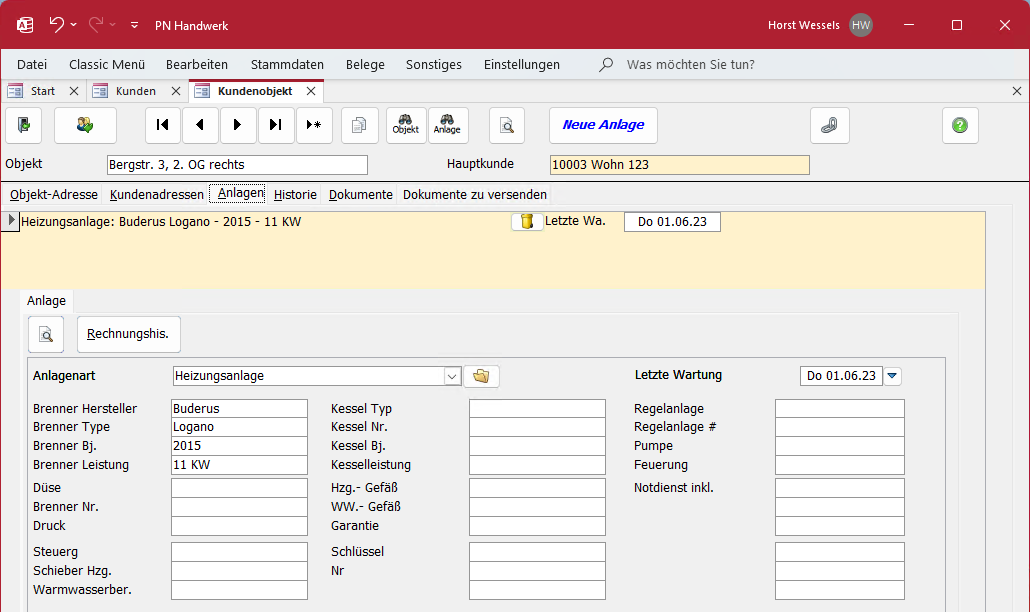The height and width of the screenshot is (612, 1030).
Task: Switch to the Historie tab
Action: click(295, 194)
